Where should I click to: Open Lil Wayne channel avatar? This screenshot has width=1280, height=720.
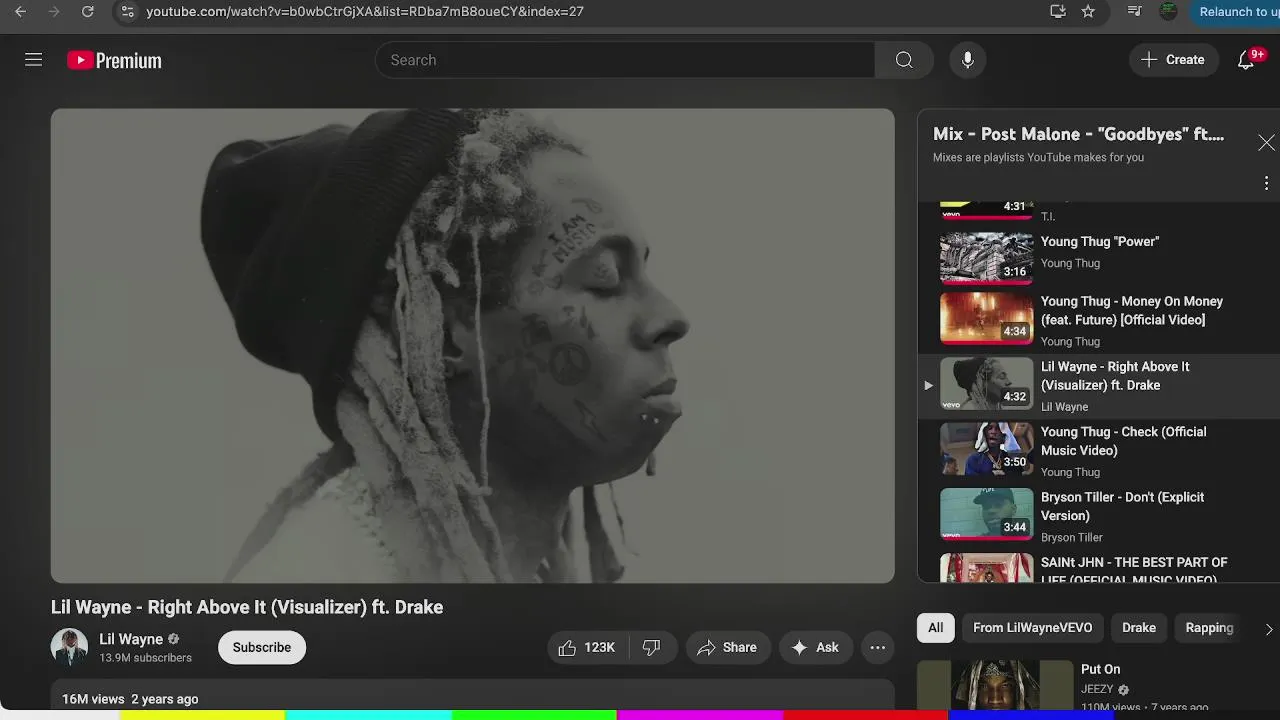click(69, 647)
